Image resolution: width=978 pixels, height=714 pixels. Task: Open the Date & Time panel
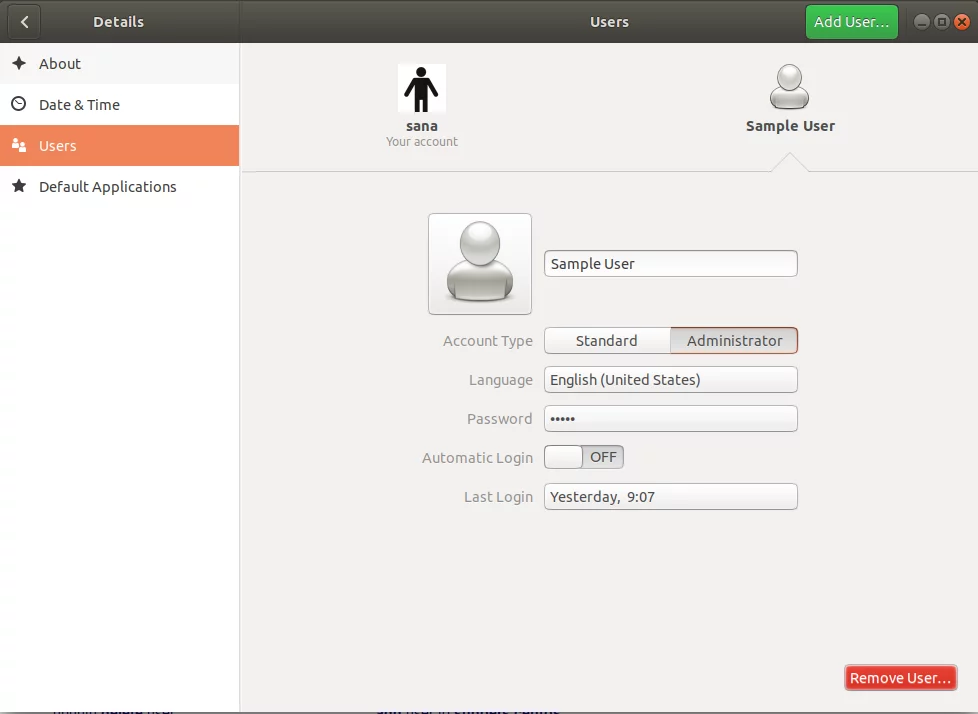[x=119, y=104]
